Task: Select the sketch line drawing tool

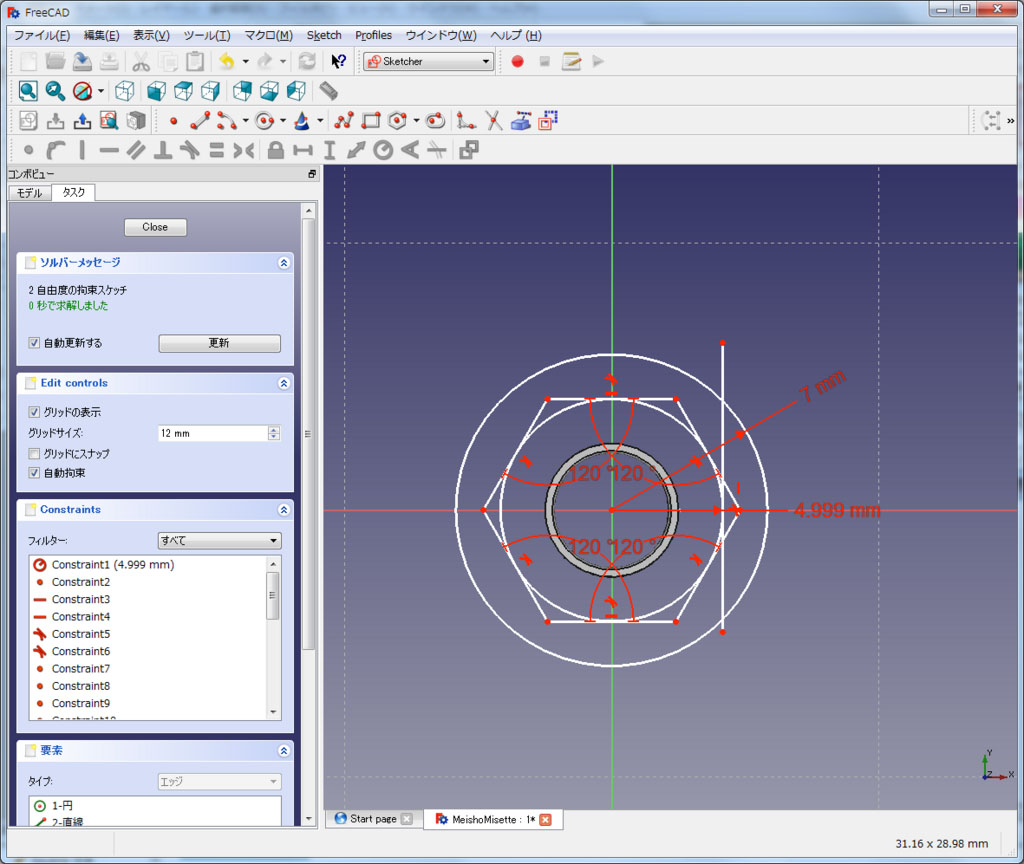Action: point(200,121)
